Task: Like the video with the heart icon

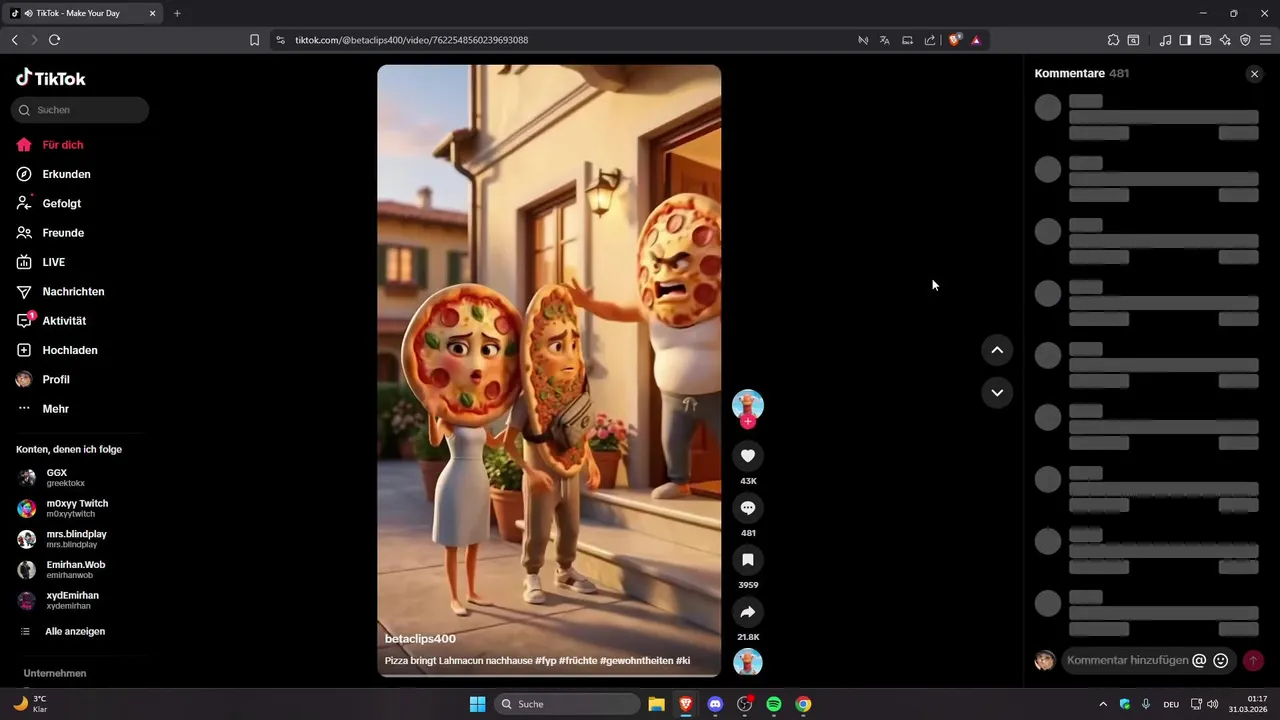Action: [747, 456]
